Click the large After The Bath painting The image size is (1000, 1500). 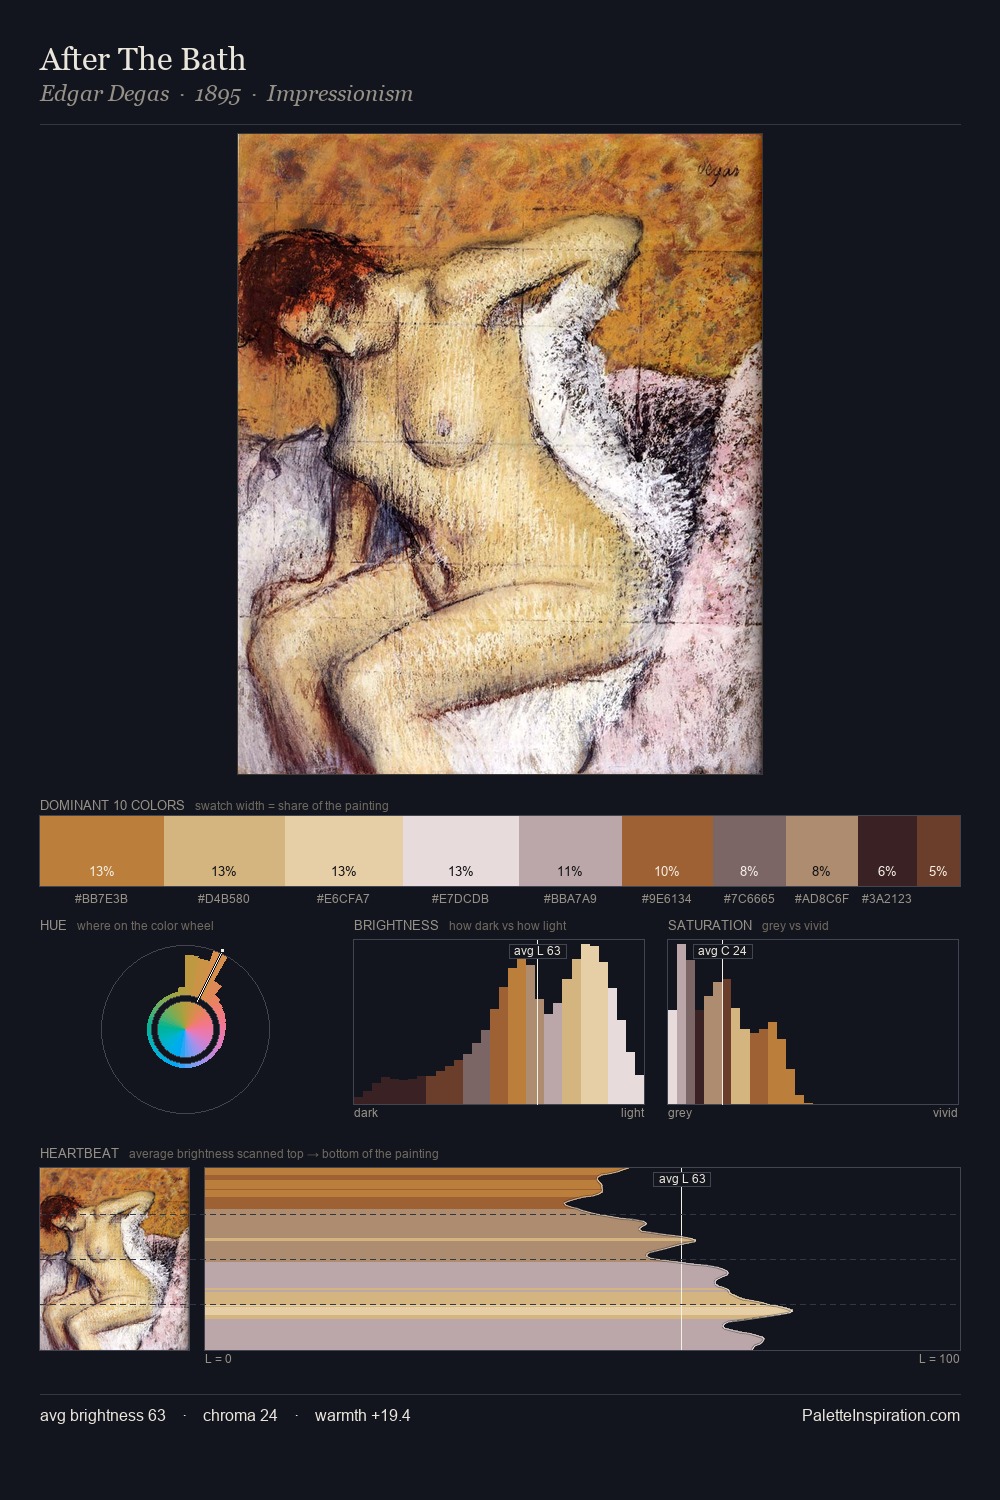point(500,454)
